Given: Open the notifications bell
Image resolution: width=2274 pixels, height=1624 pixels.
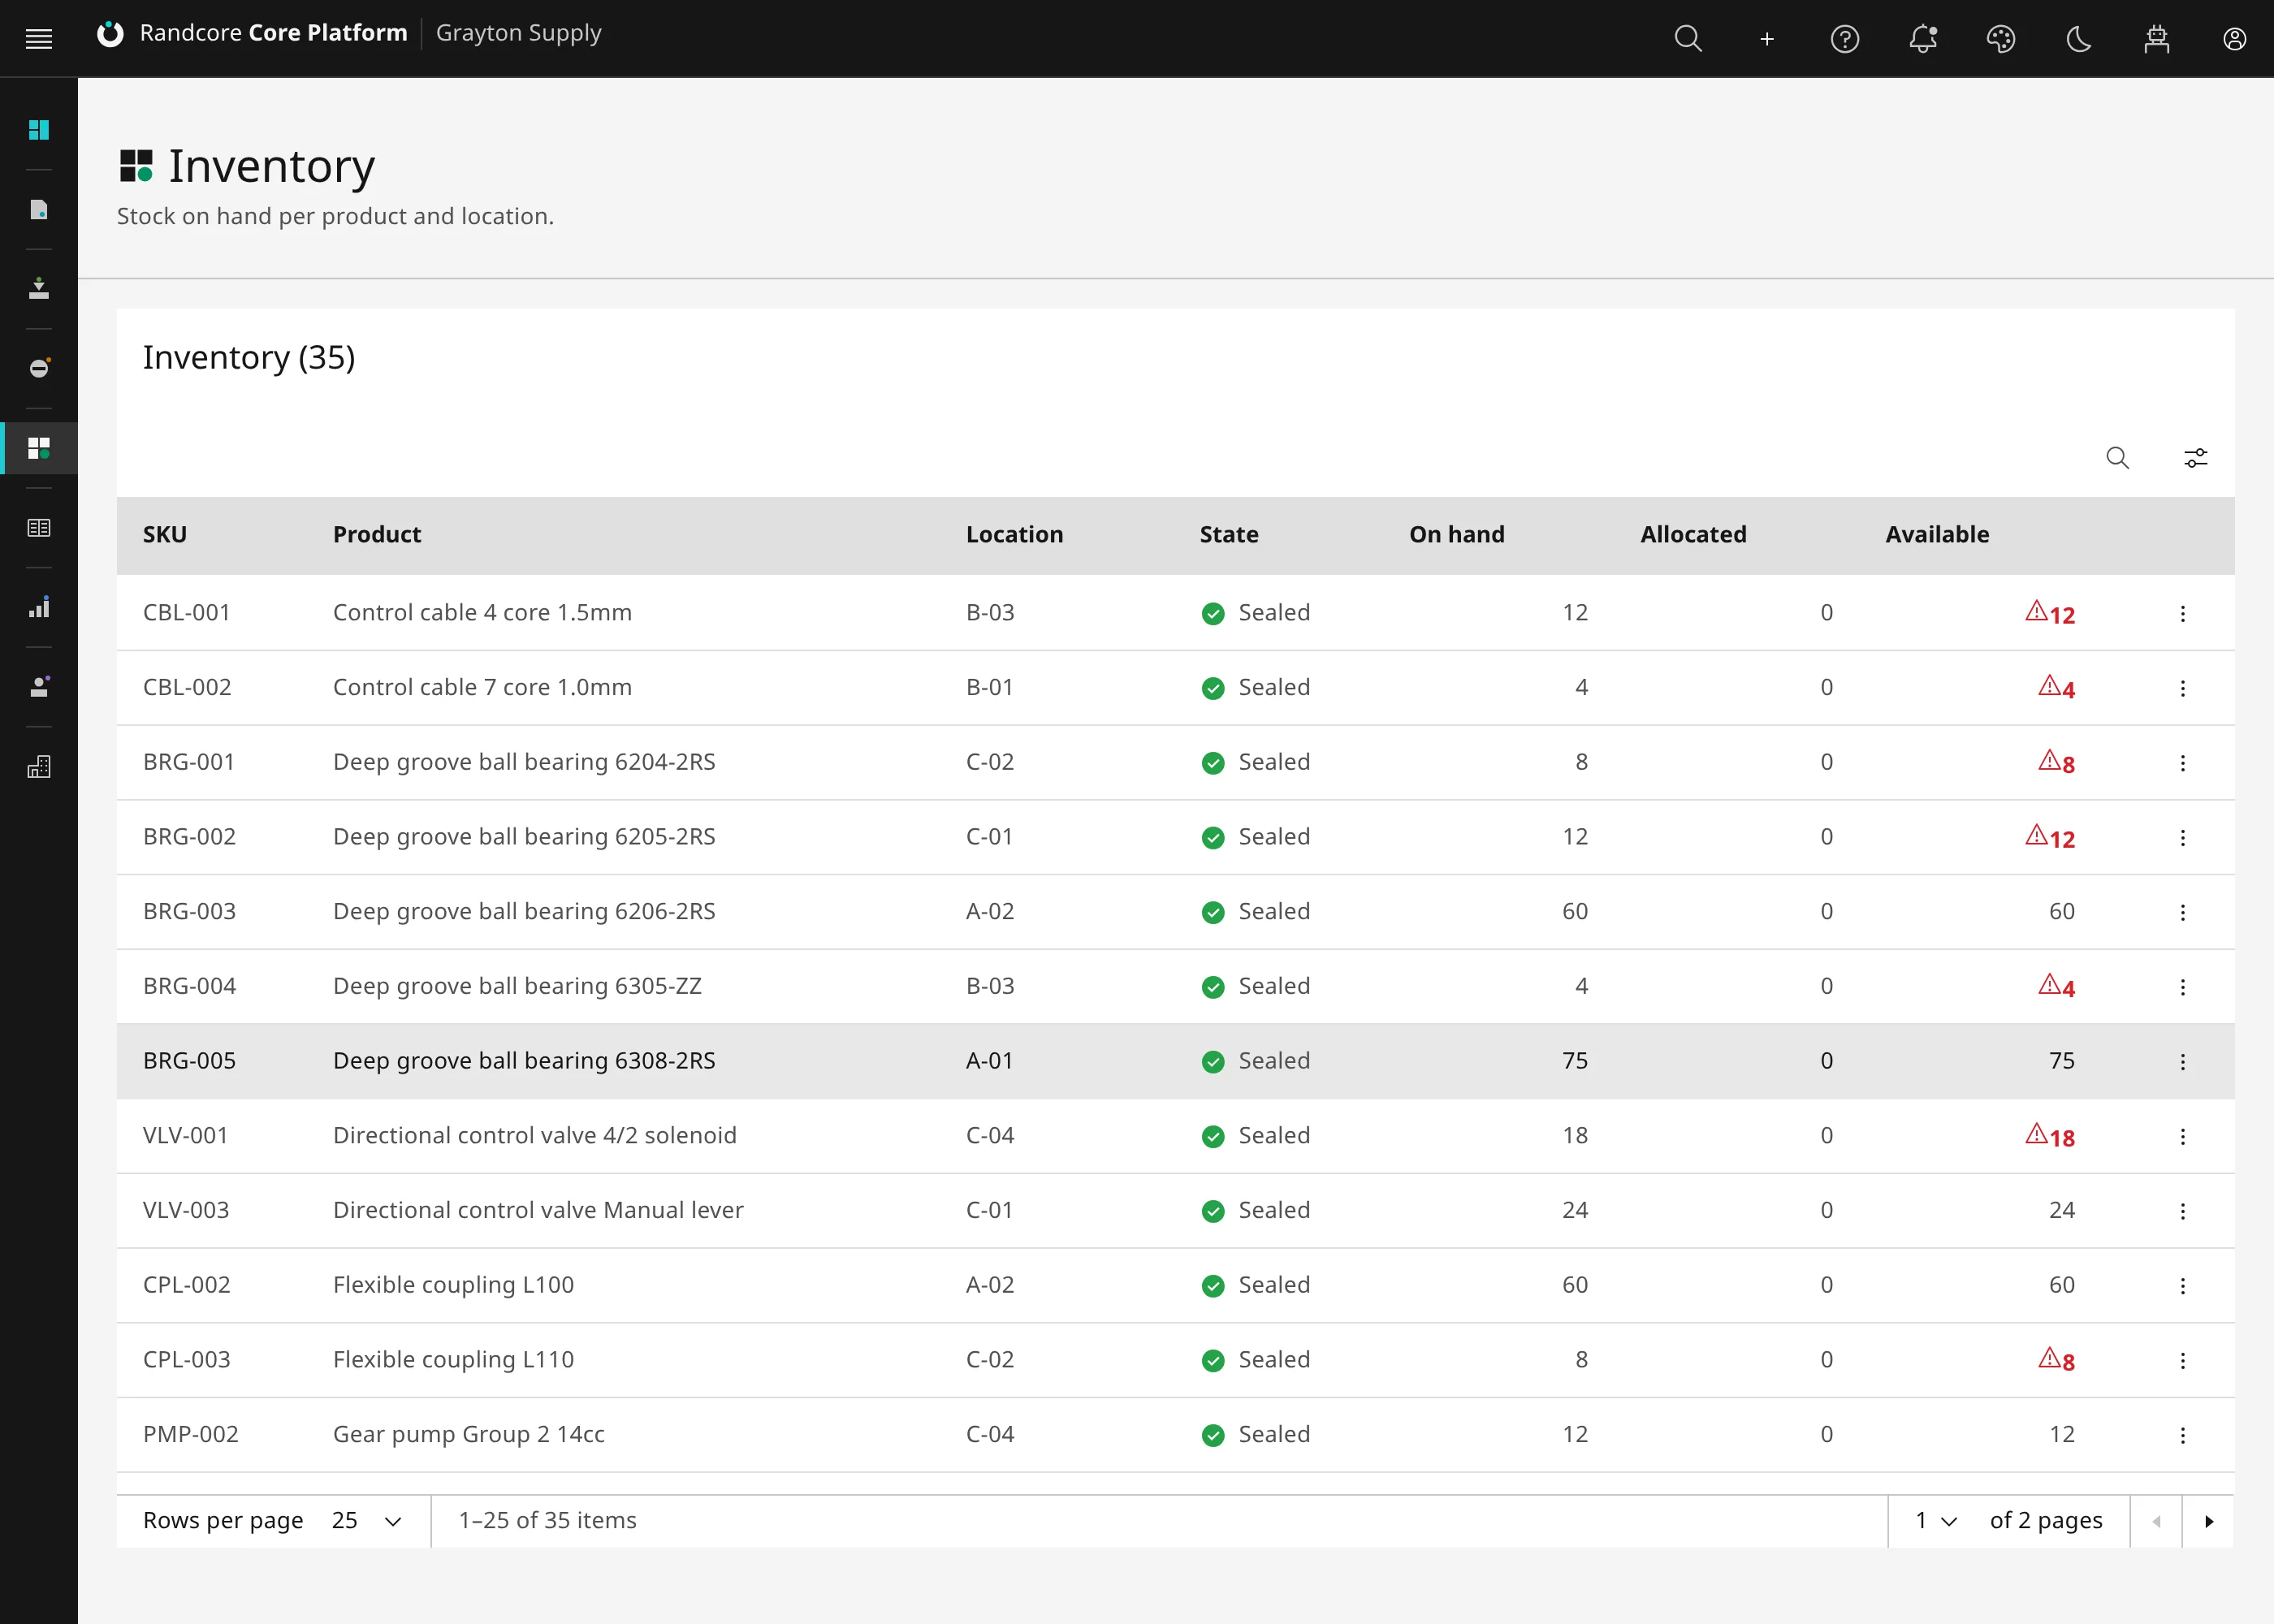Looking at the screenshot, I should pyautogui.click(x=1923, y=39).
